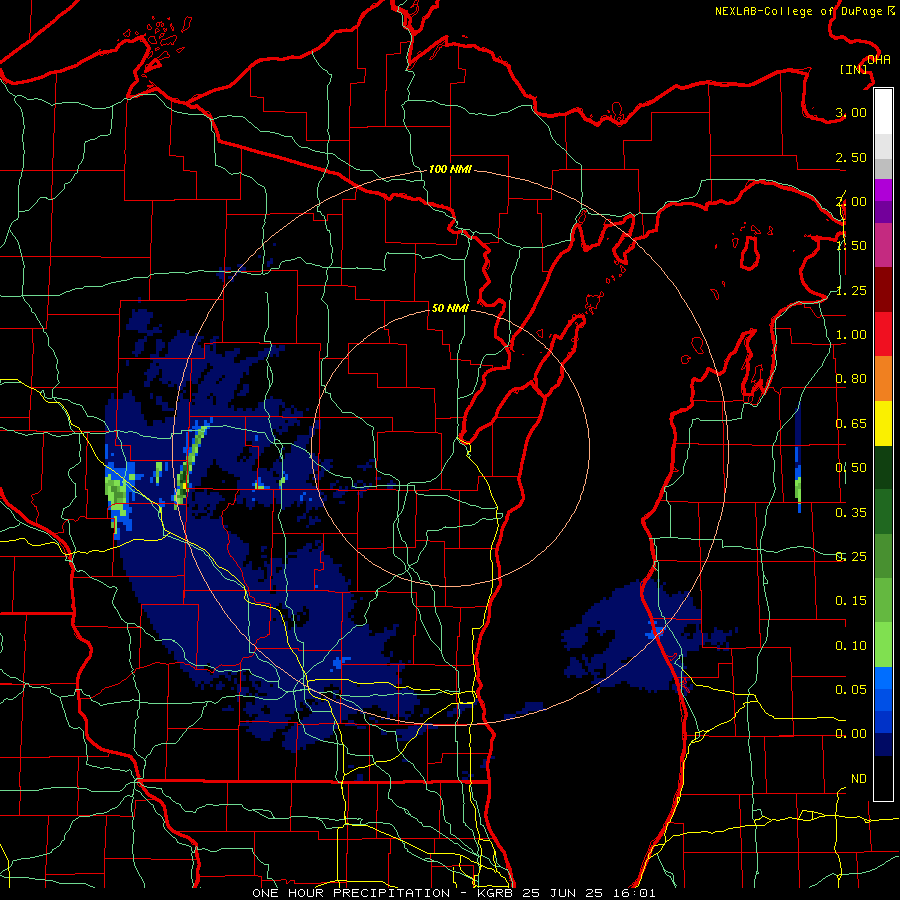The image size is (900, 900).
Task: Click the 0.35 scale value
Action: pos(851,513)
